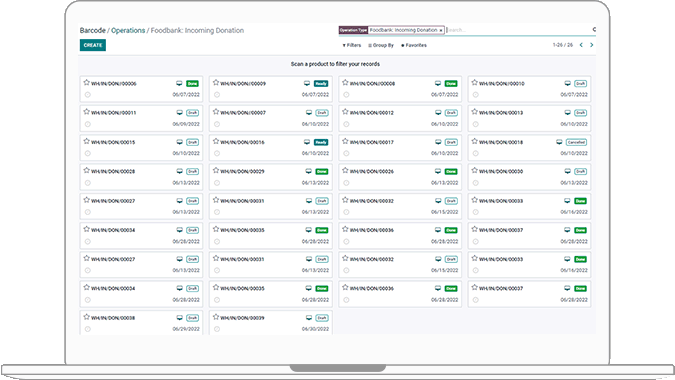Click activity clock icon on WH/IN/DON/00016
Image resolution: width=675 pixels, height=380 pixels.
[217, 153]
